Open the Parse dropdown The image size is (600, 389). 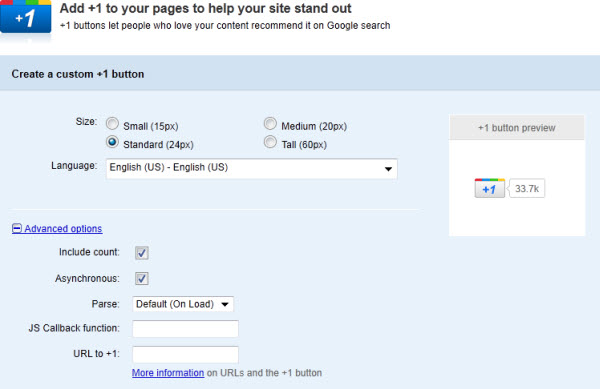point(183,304)
